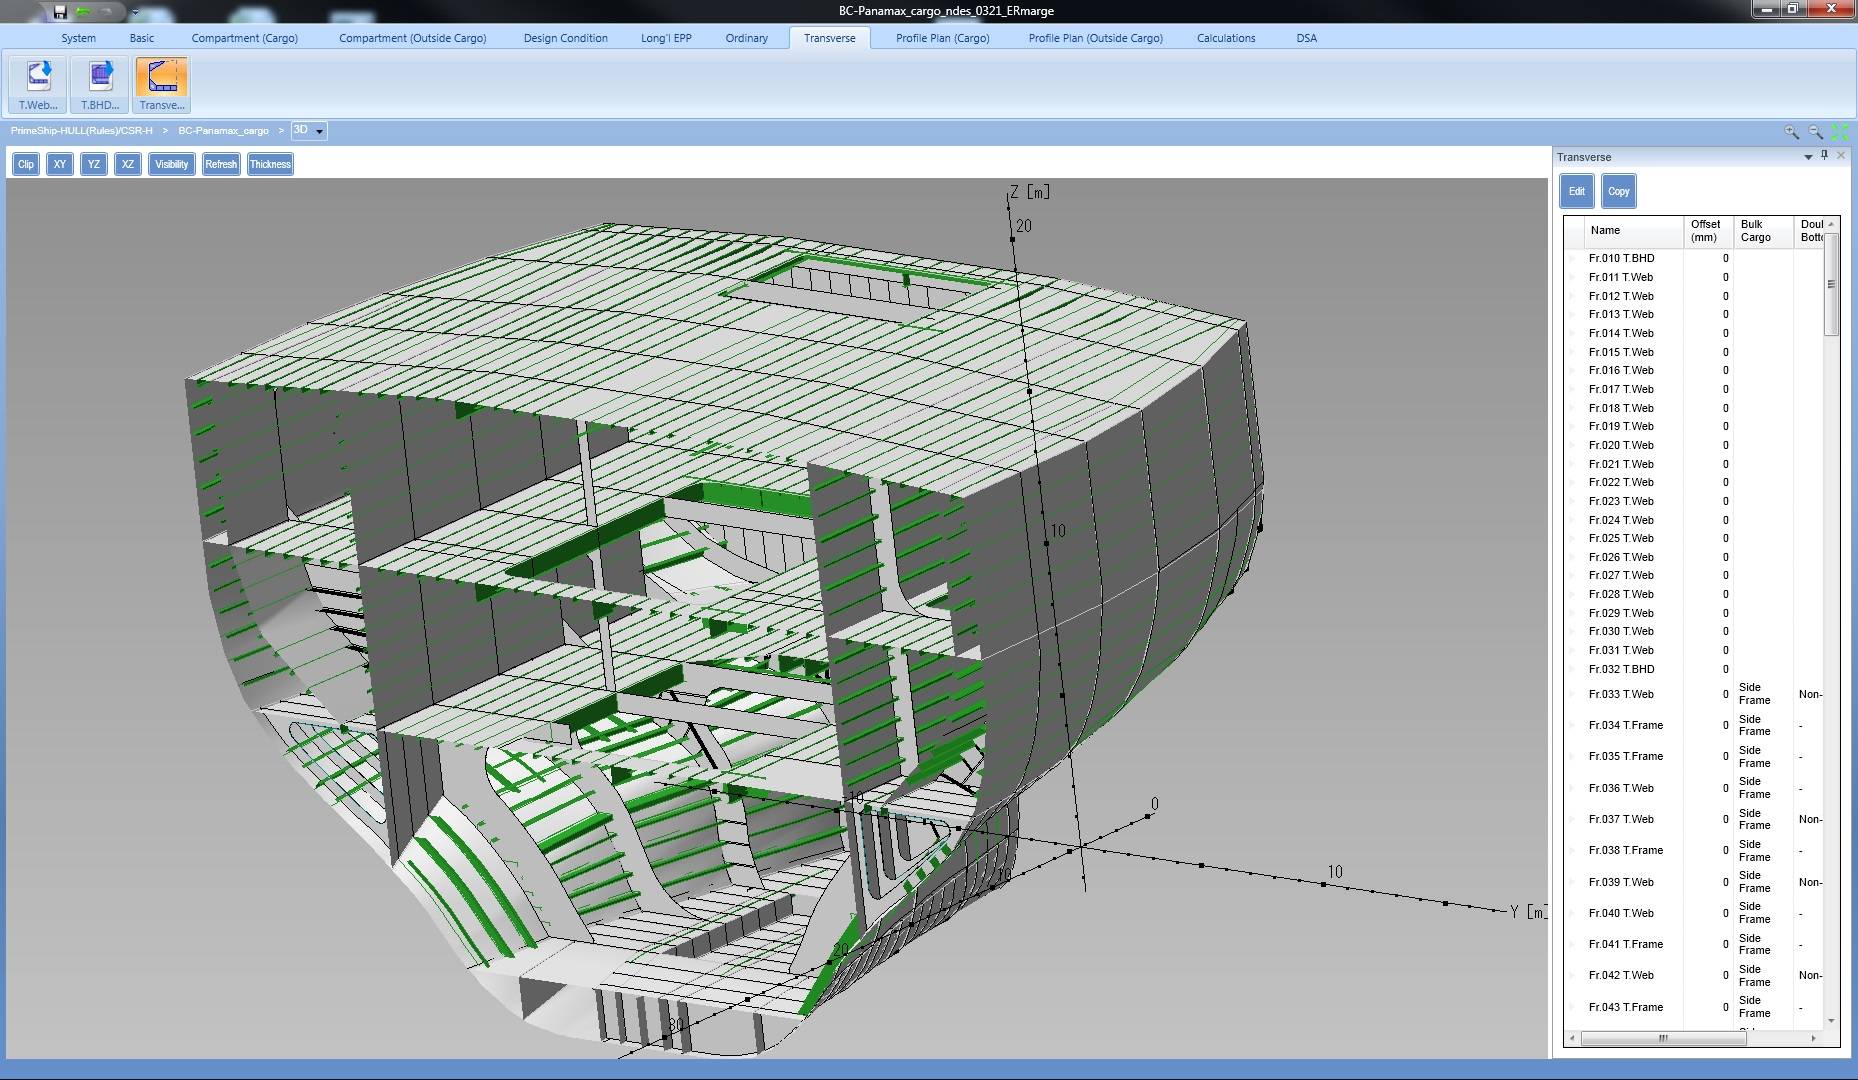Open the T.BHD import tool
The image size is (1858, 1080).
pos(100,84)
